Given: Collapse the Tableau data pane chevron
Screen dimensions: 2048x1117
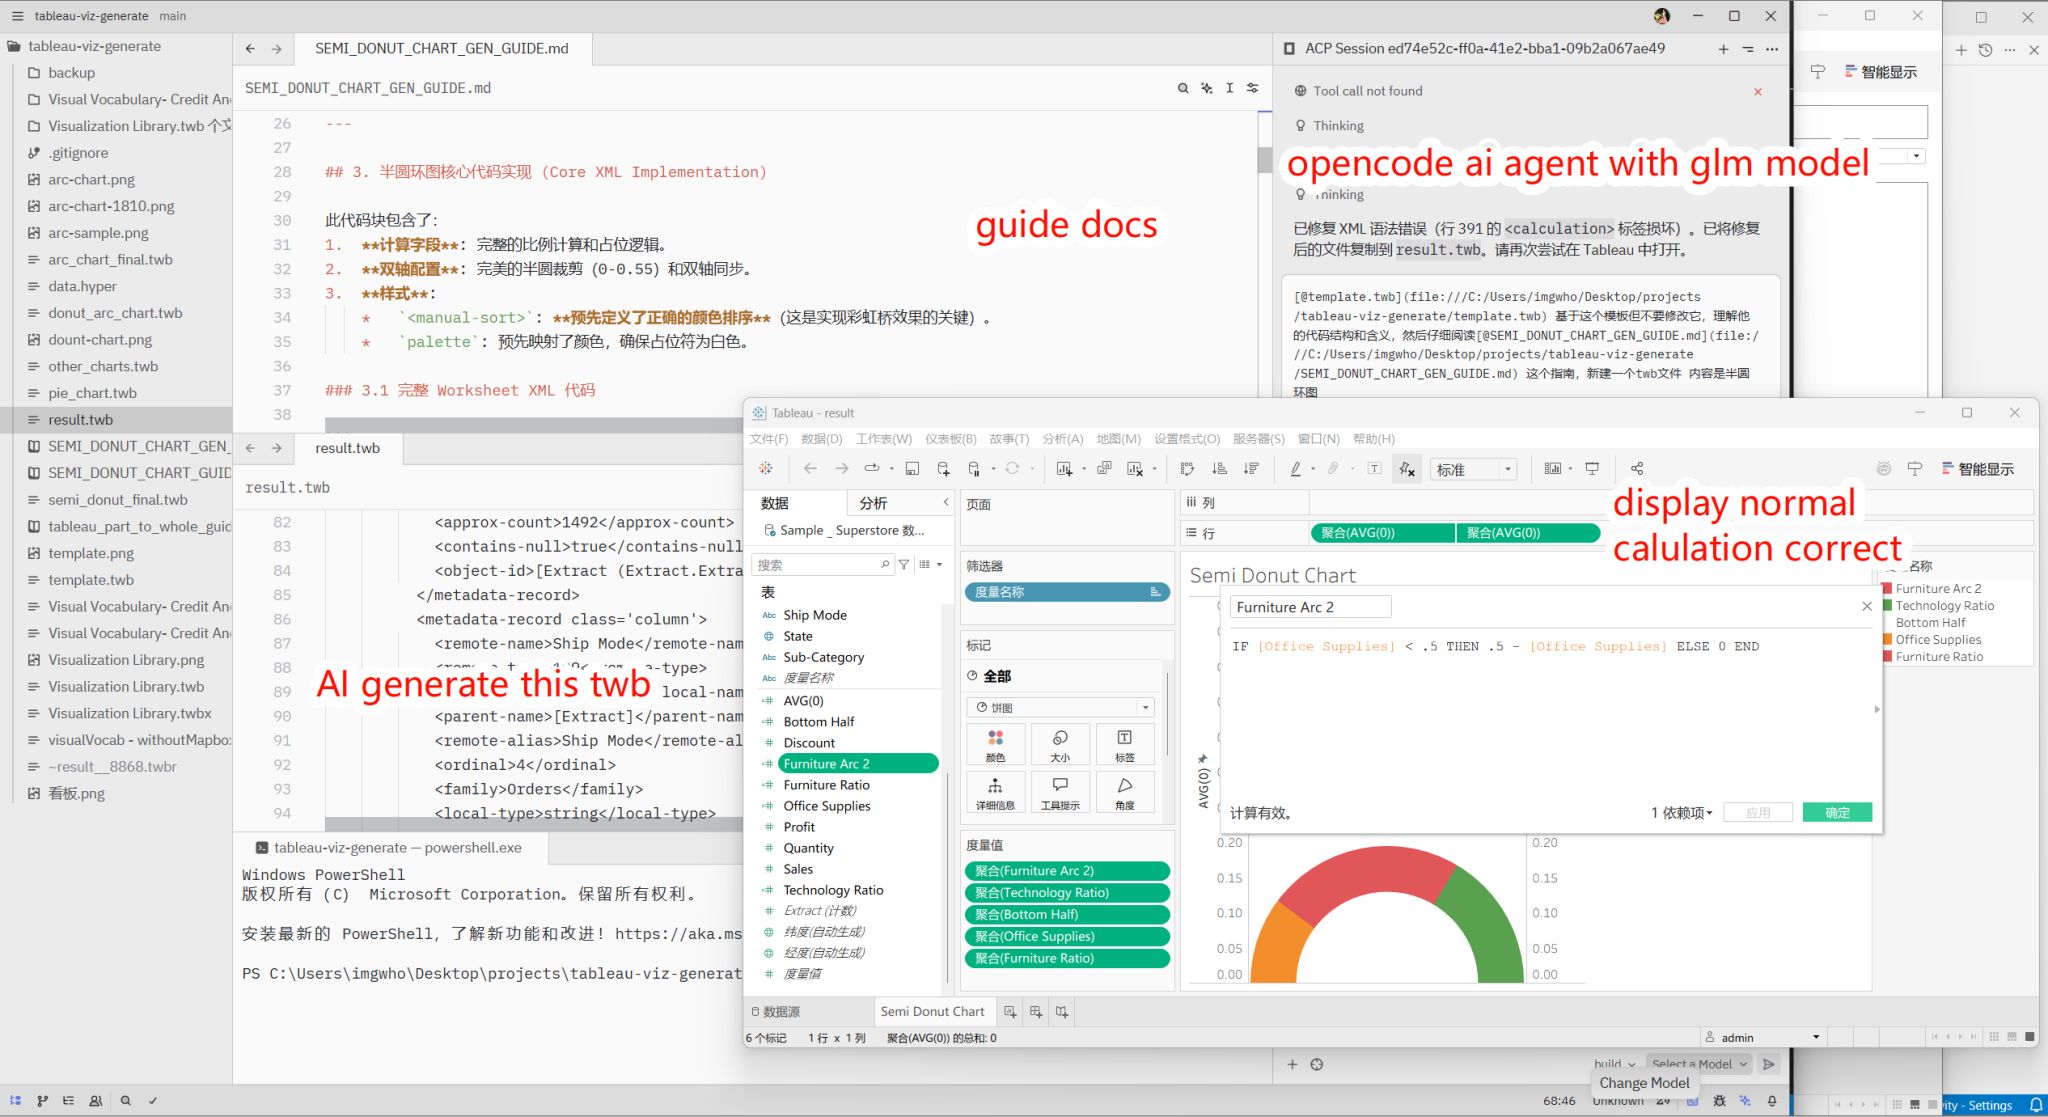Looking at the screenshot, I should [946, 502].
